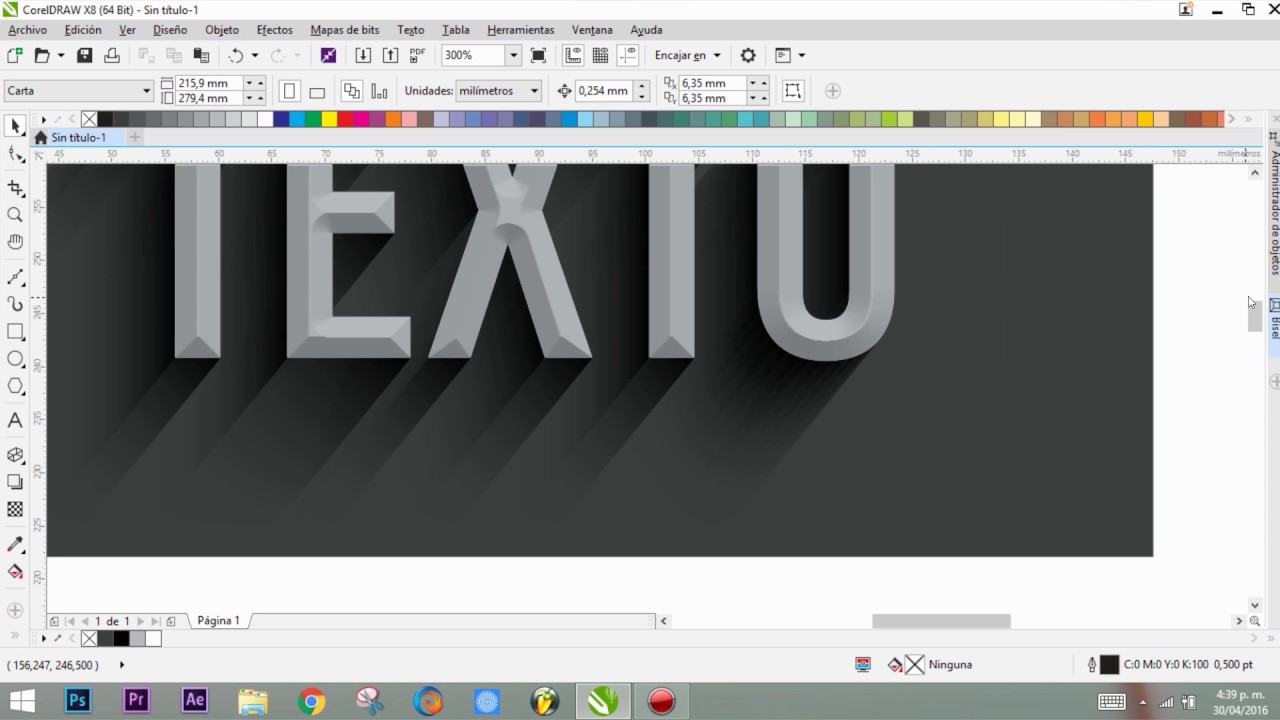
Task: Switch to the Sin título-1 document tab
Action: (78, 137)
